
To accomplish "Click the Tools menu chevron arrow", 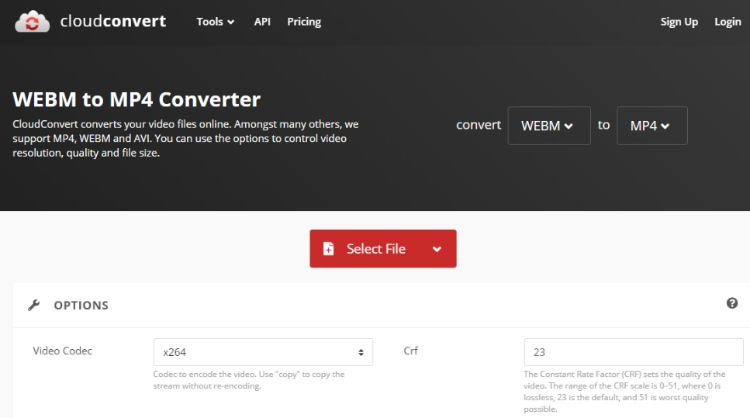I will [231, 22].
